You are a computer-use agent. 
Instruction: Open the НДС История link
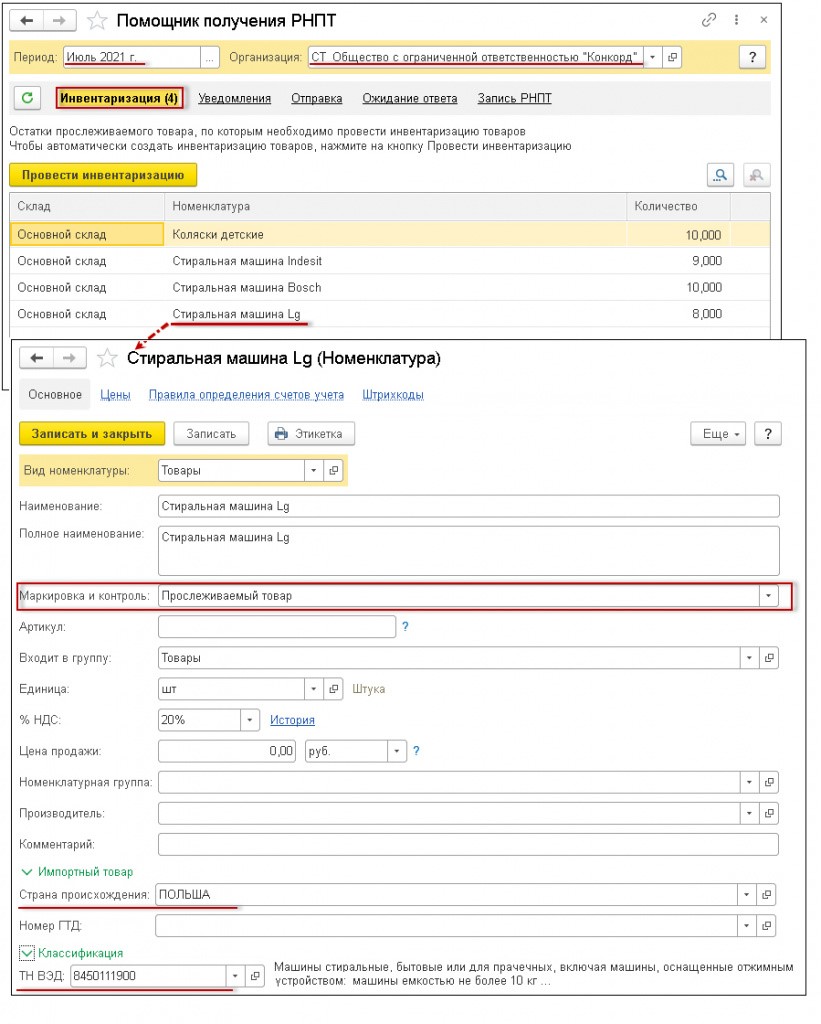tap(292, 720)
